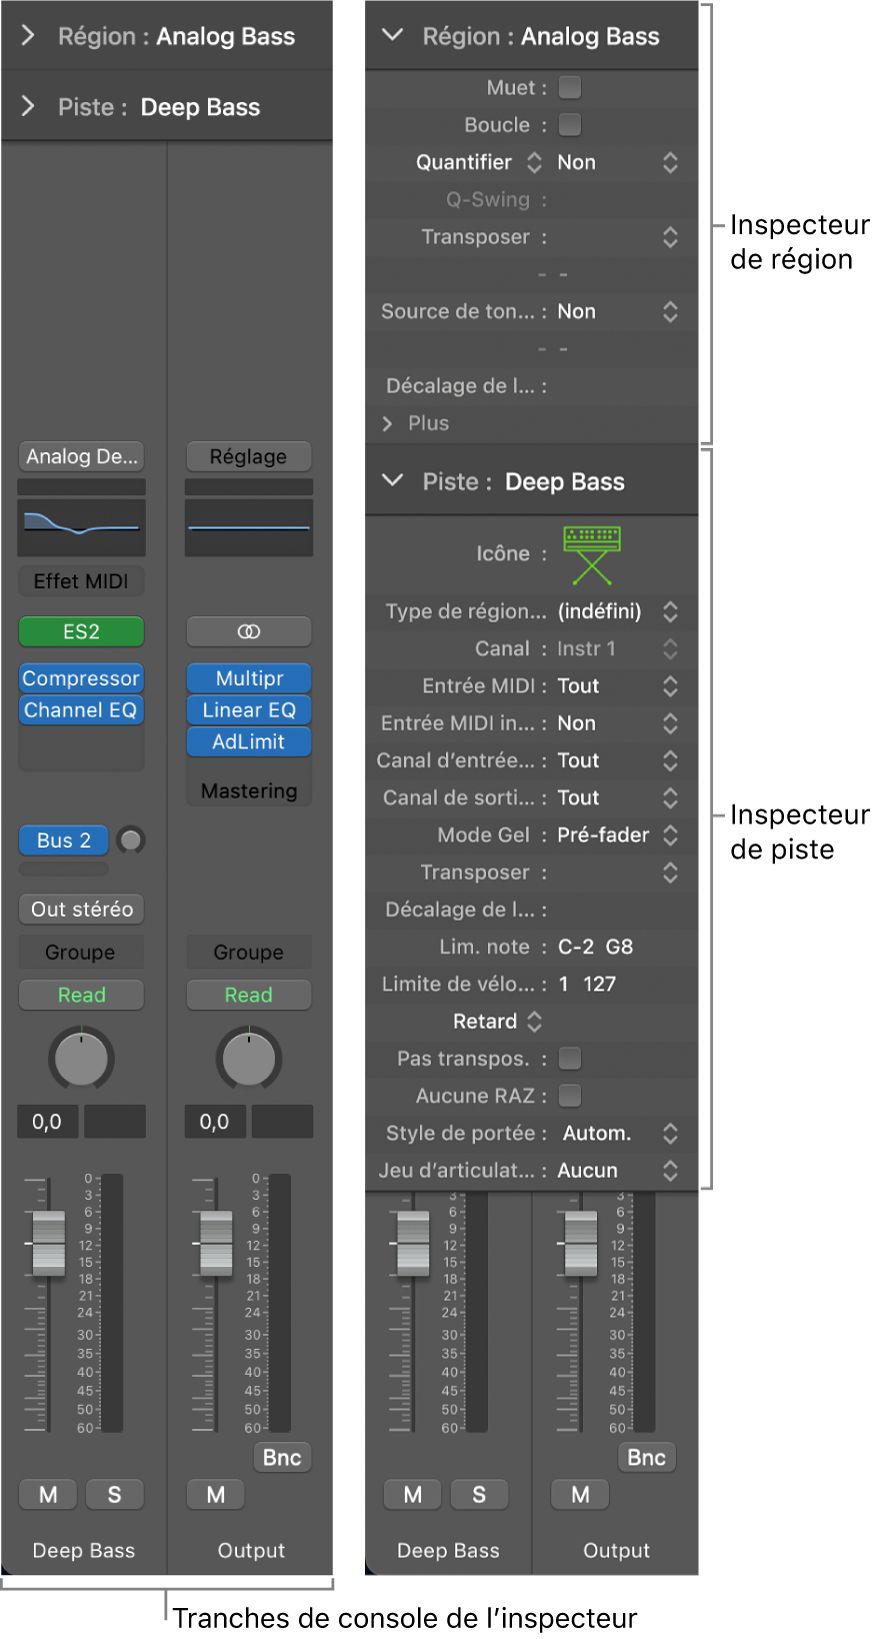Click the Deep Bass pan knob

pyautogui.click(x=81, y=1059)
